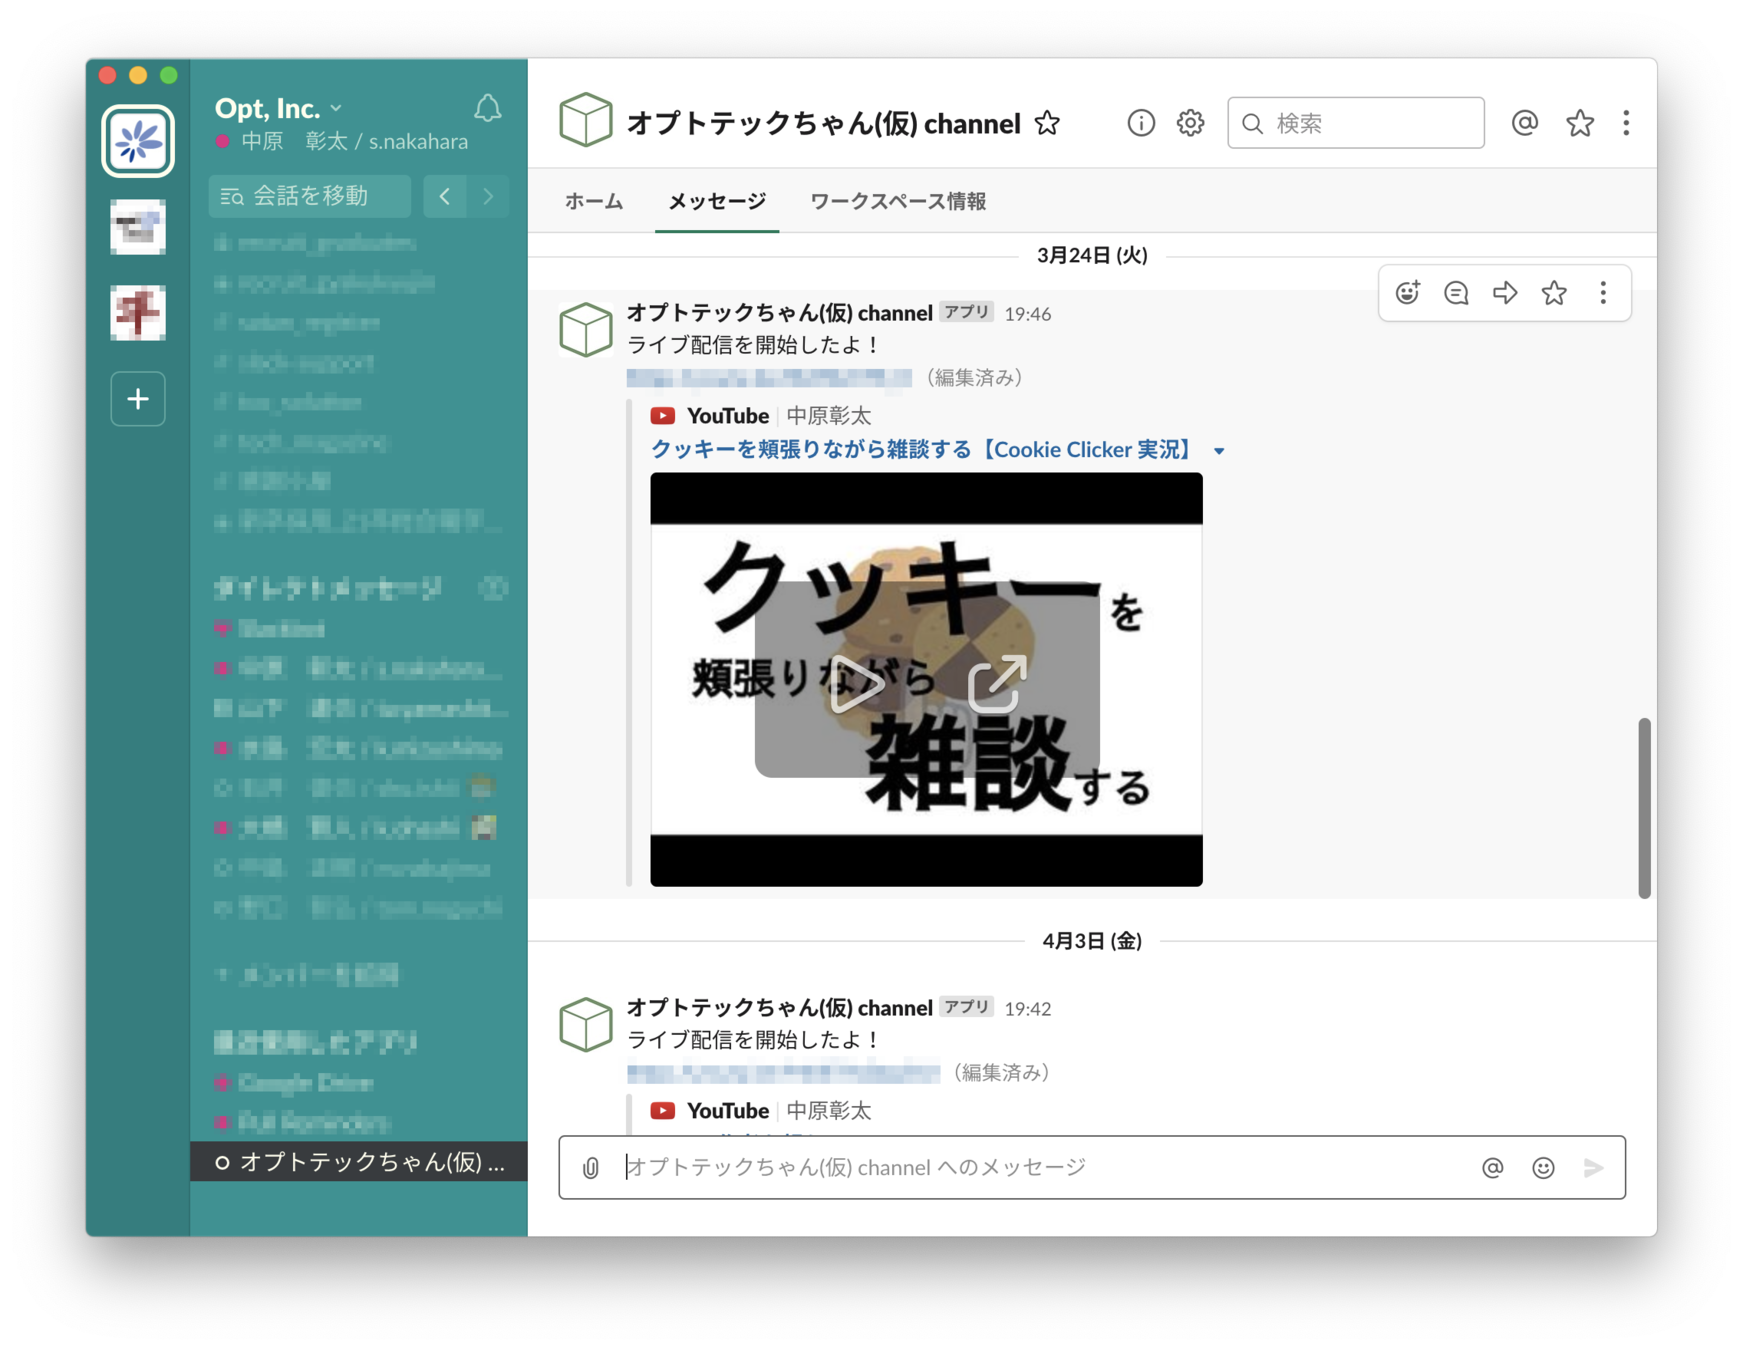Switch to the ワークスペース情報 tab
This screenshot has height=1350, width=1743.
pos(897,201)
